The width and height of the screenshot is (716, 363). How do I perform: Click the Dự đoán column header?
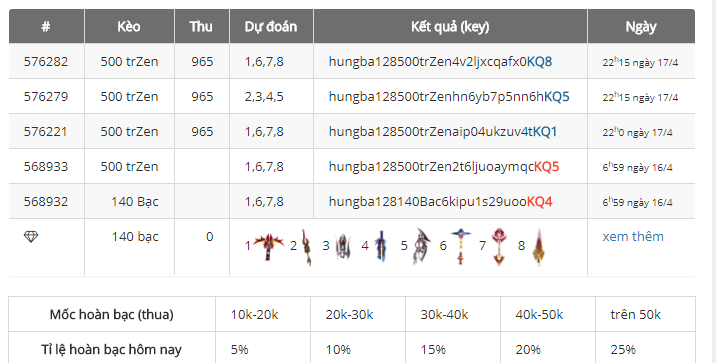(x=271, y=26)
